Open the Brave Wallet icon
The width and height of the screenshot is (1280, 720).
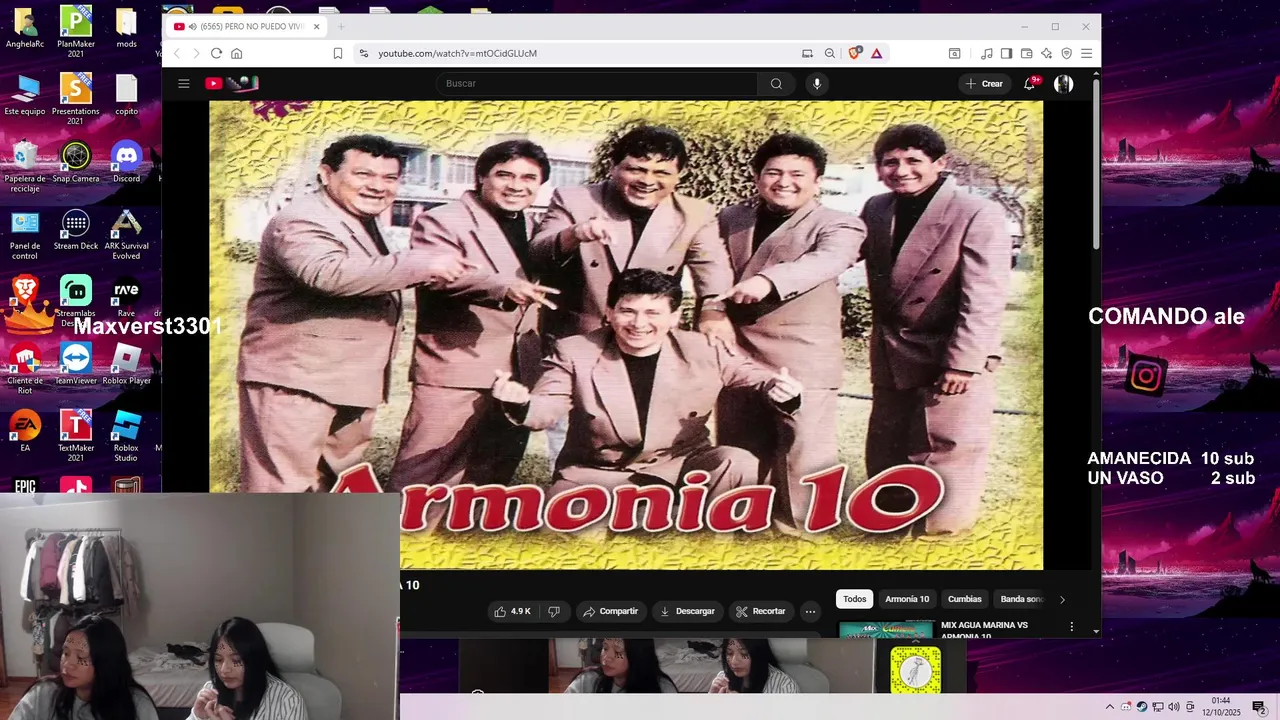click(x=1027, y=53)
